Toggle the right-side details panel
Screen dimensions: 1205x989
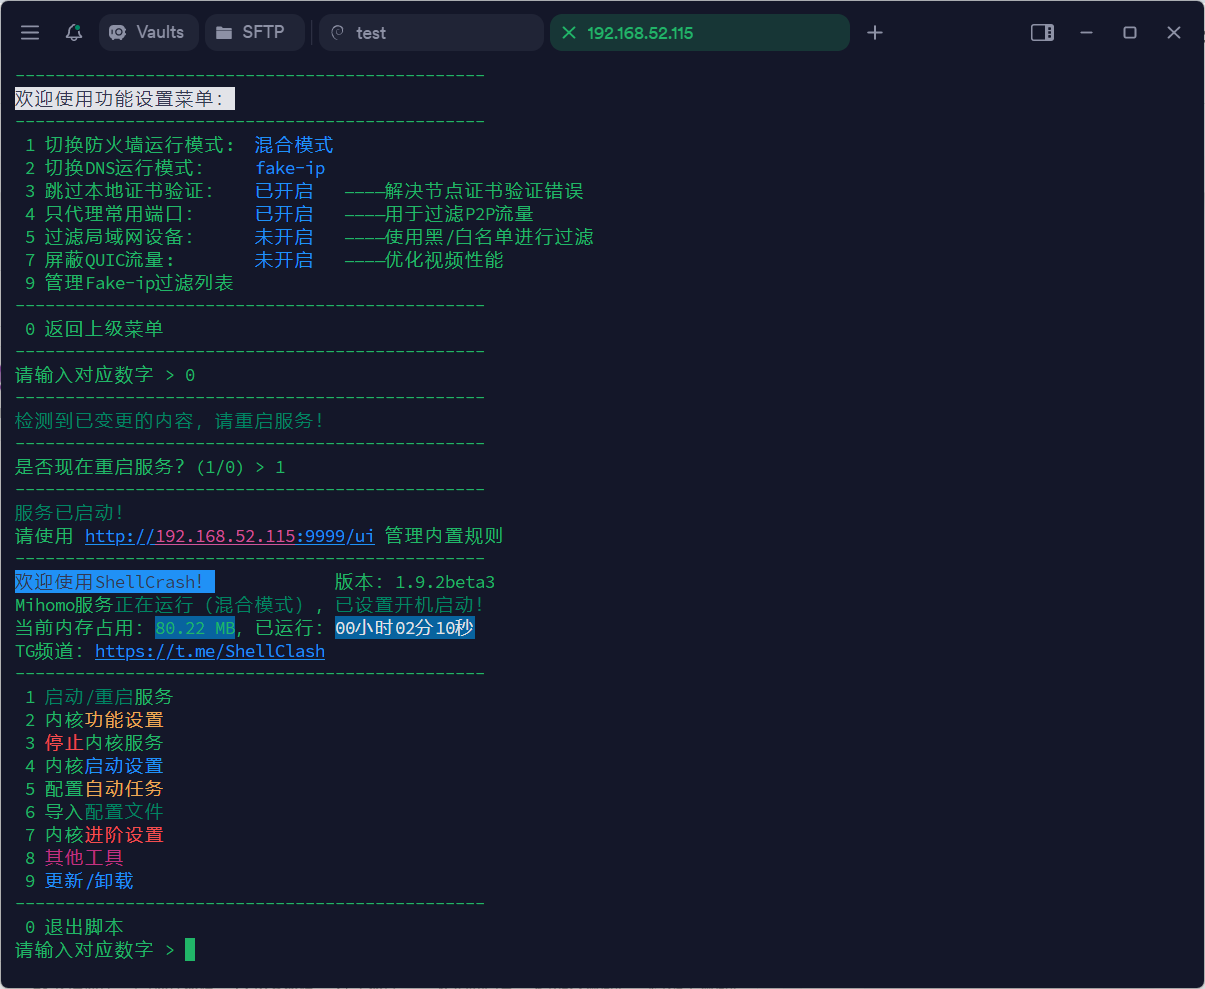click(x=1041, y=32)
